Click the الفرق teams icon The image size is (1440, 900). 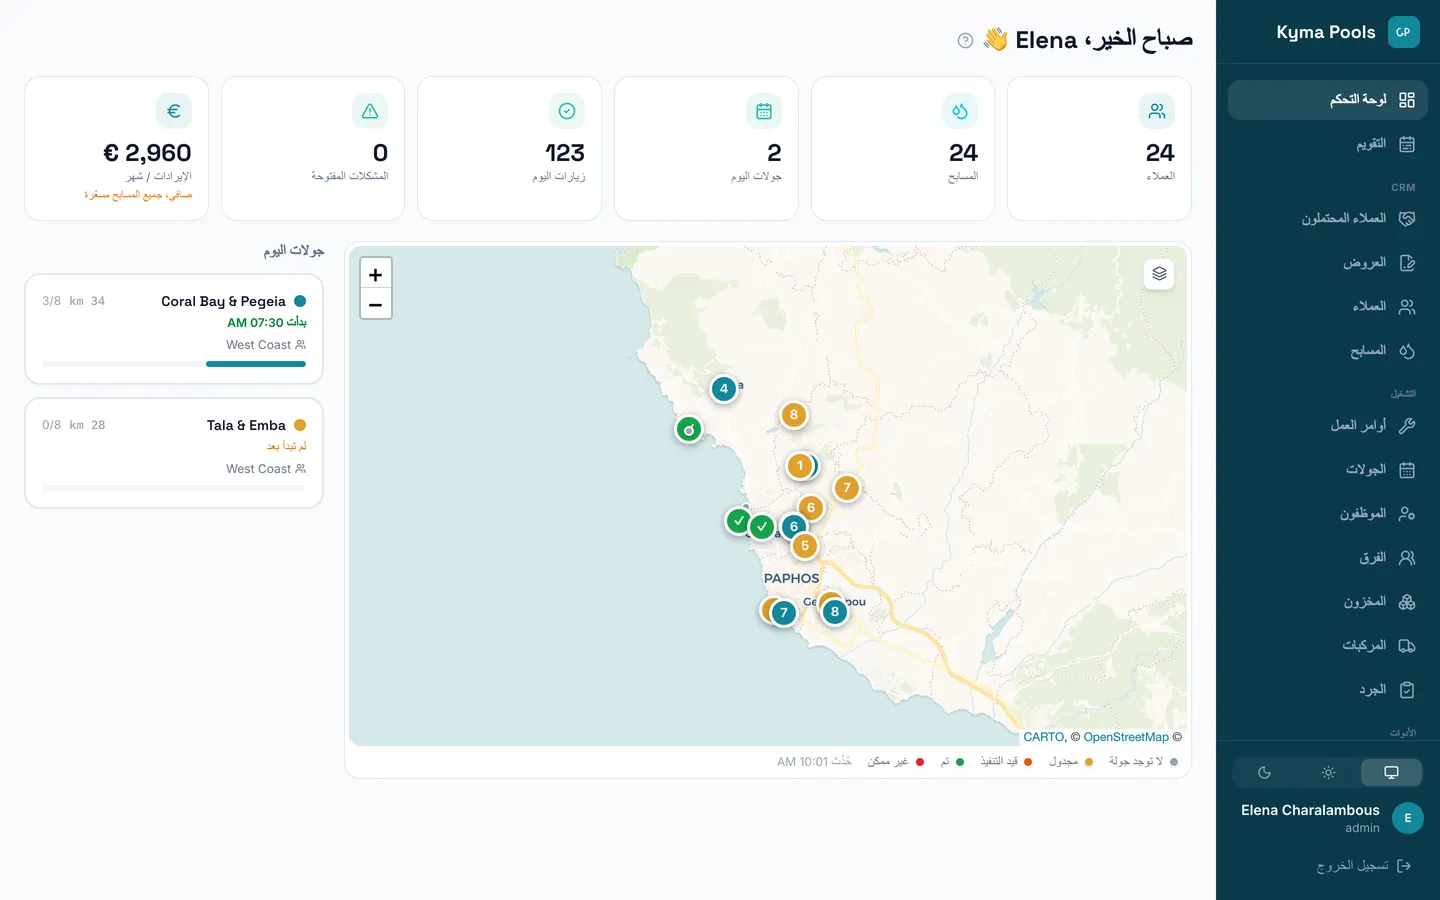1407,558
